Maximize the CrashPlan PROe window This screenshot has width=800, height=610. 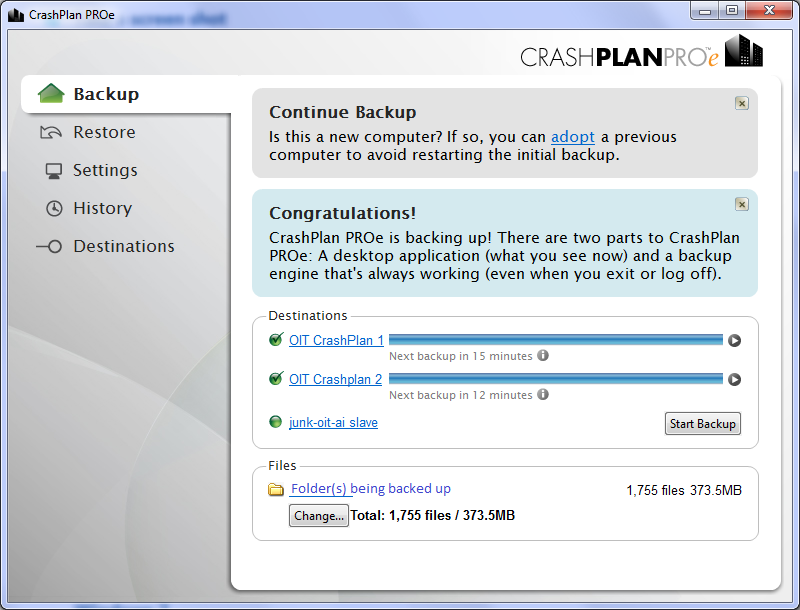tap(732, 10)
